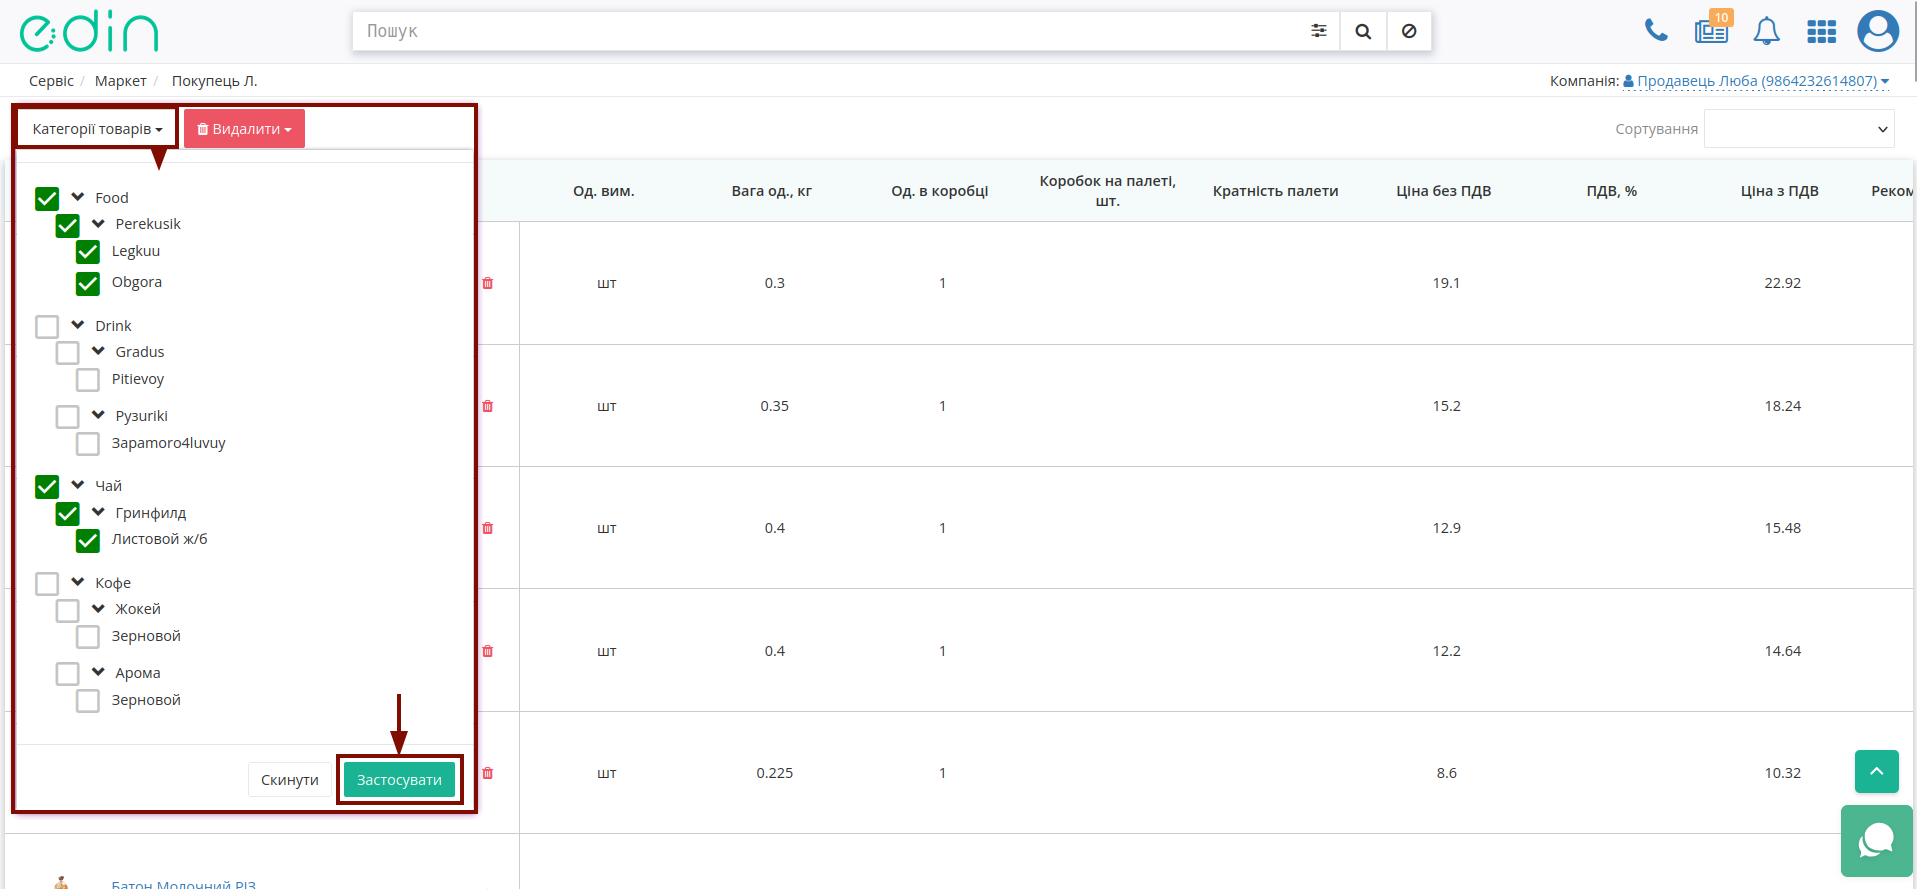Check the Жокей checkbox

[67, 610]
